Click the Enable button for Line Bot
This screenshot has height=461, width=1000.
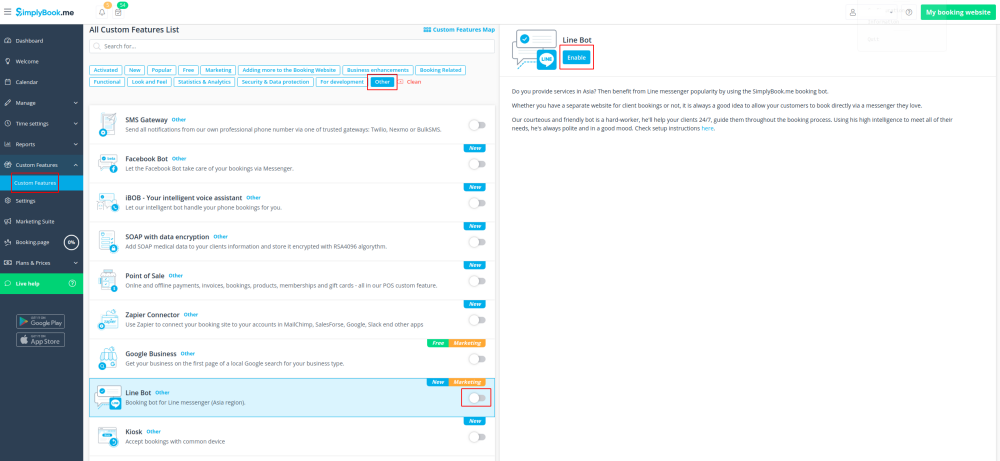(577, 57)
